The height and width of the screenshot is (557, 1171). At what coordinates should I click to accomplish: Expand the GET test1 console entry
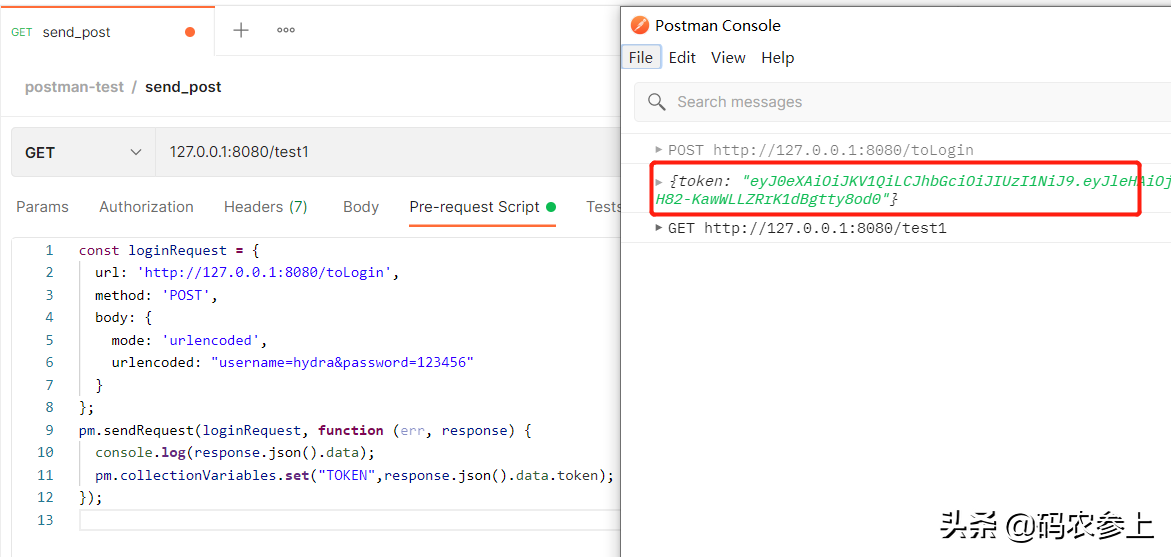pyautogui.click(x=659, y=227)
